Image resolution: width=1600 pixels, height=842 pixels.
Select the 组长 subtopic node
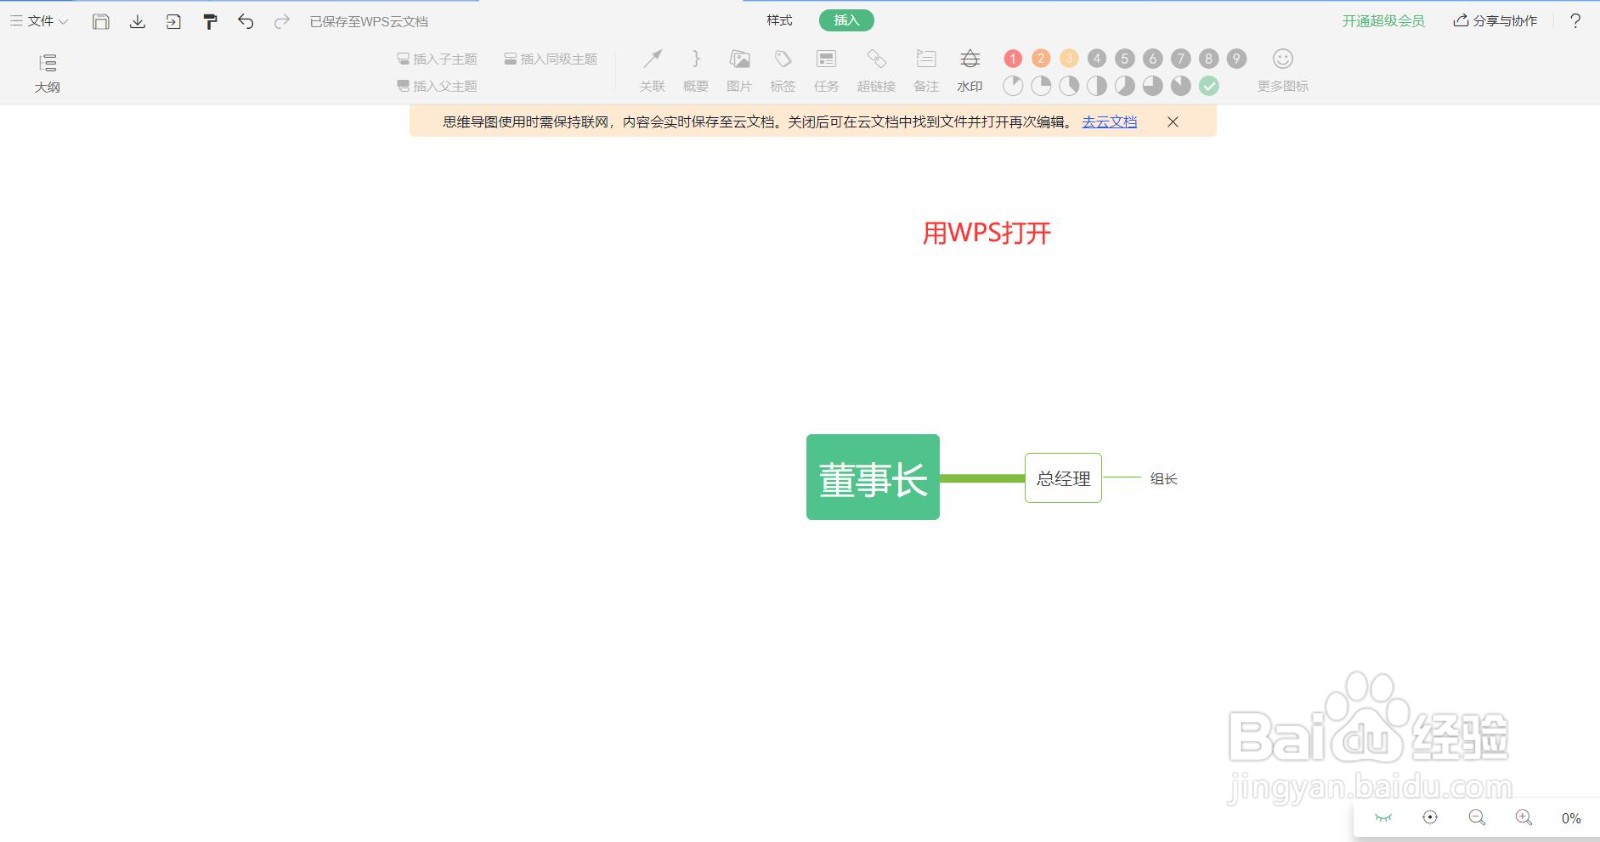point(1164,479)
